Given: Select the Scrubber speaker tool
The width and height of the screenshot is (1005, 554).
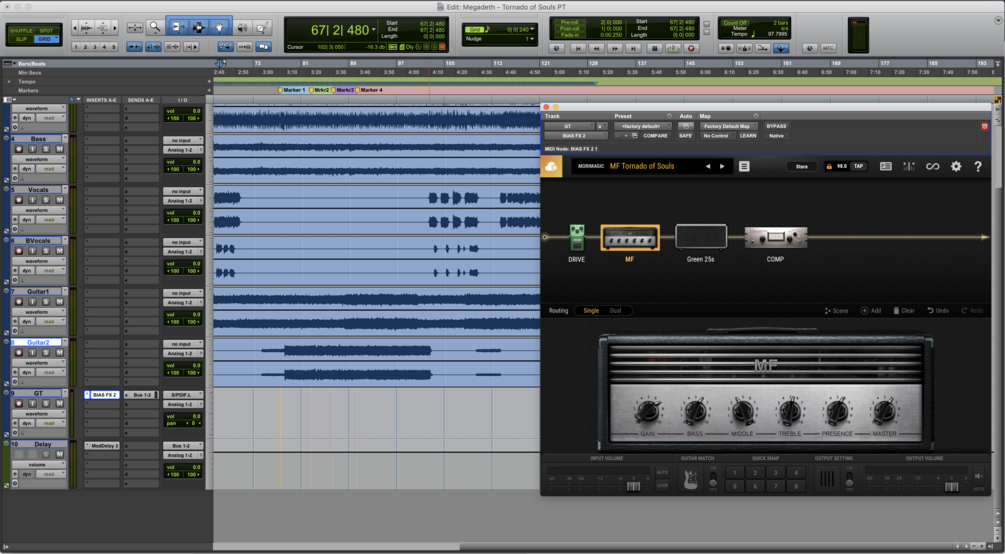Looking at the screenshot, I should [242, 28].
